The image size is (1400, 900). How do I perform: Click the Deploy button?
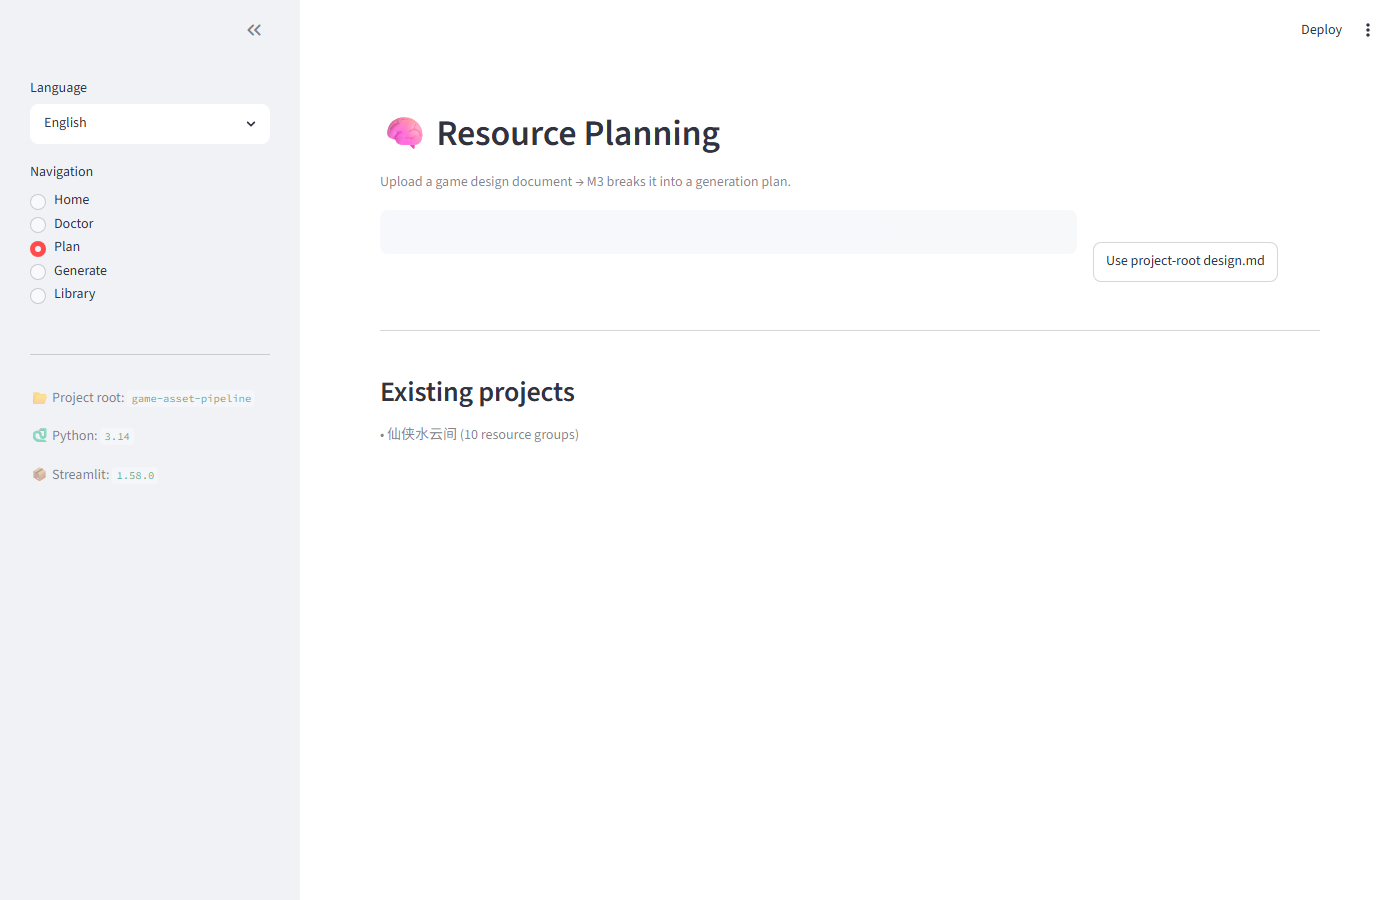[1321, 30]
